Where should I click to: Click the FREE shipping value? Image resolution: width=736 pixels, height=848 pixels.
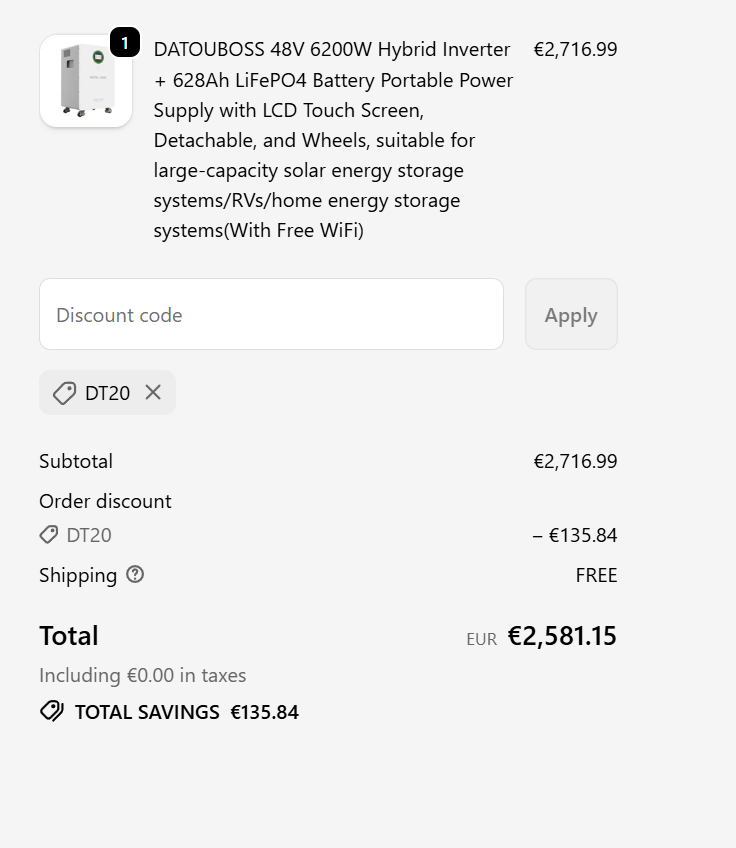tap(596, 575)
